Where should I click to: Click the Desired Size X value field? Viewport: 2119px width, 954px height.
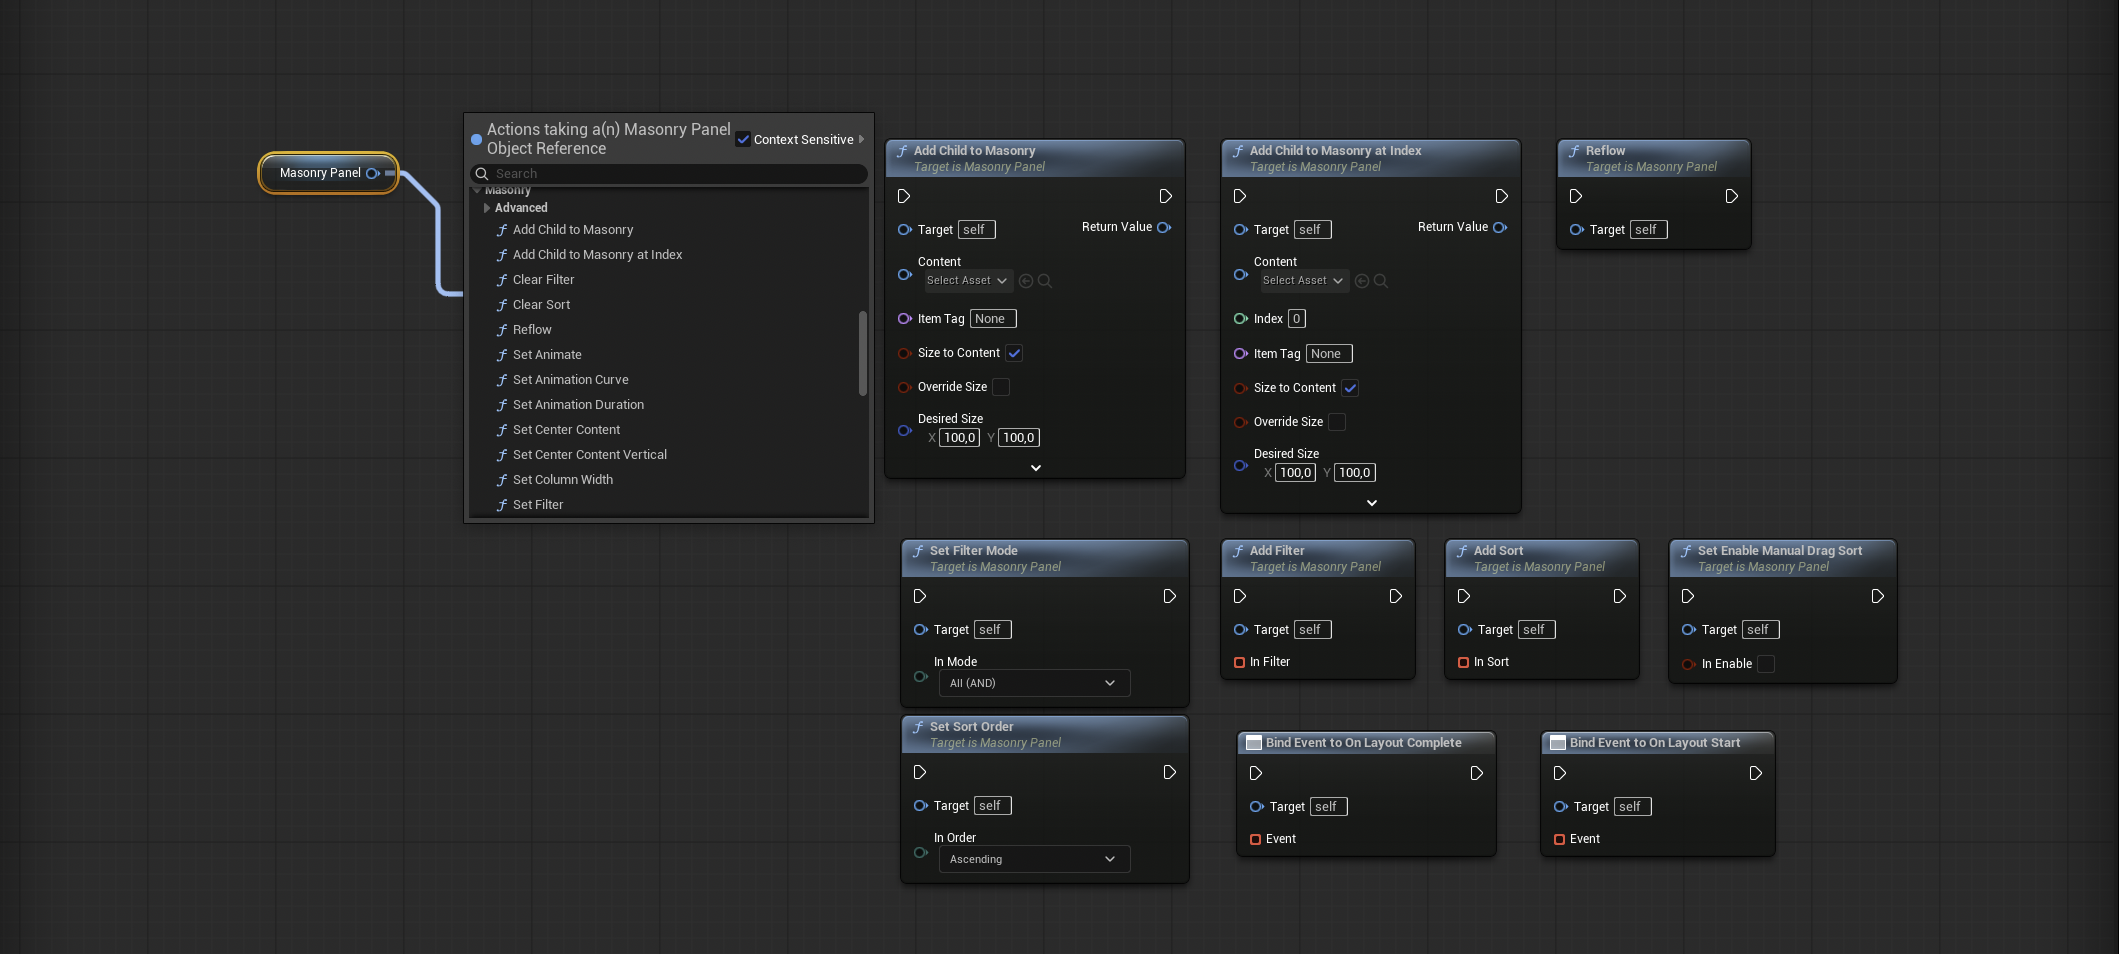958,437
